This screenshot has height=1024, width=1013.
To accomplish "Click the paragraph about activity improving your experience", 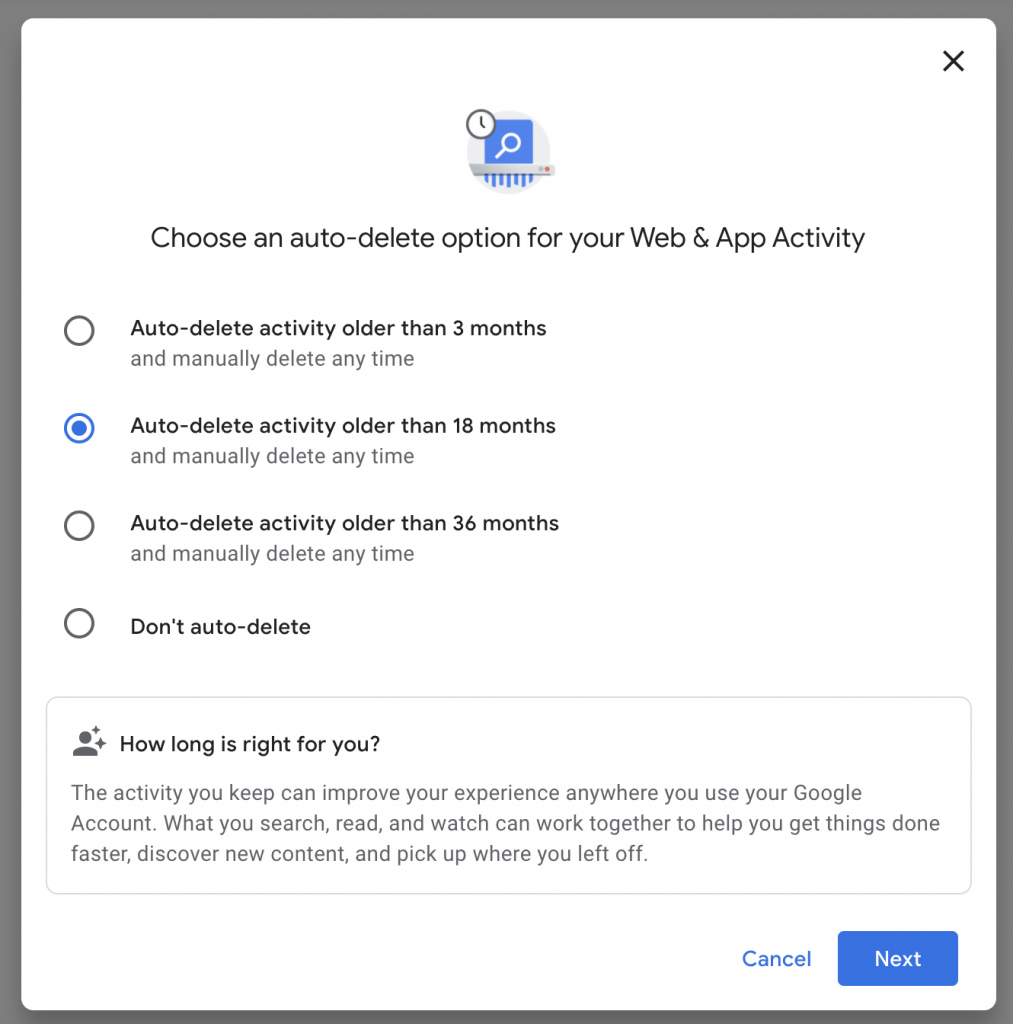I will [505, 824].
